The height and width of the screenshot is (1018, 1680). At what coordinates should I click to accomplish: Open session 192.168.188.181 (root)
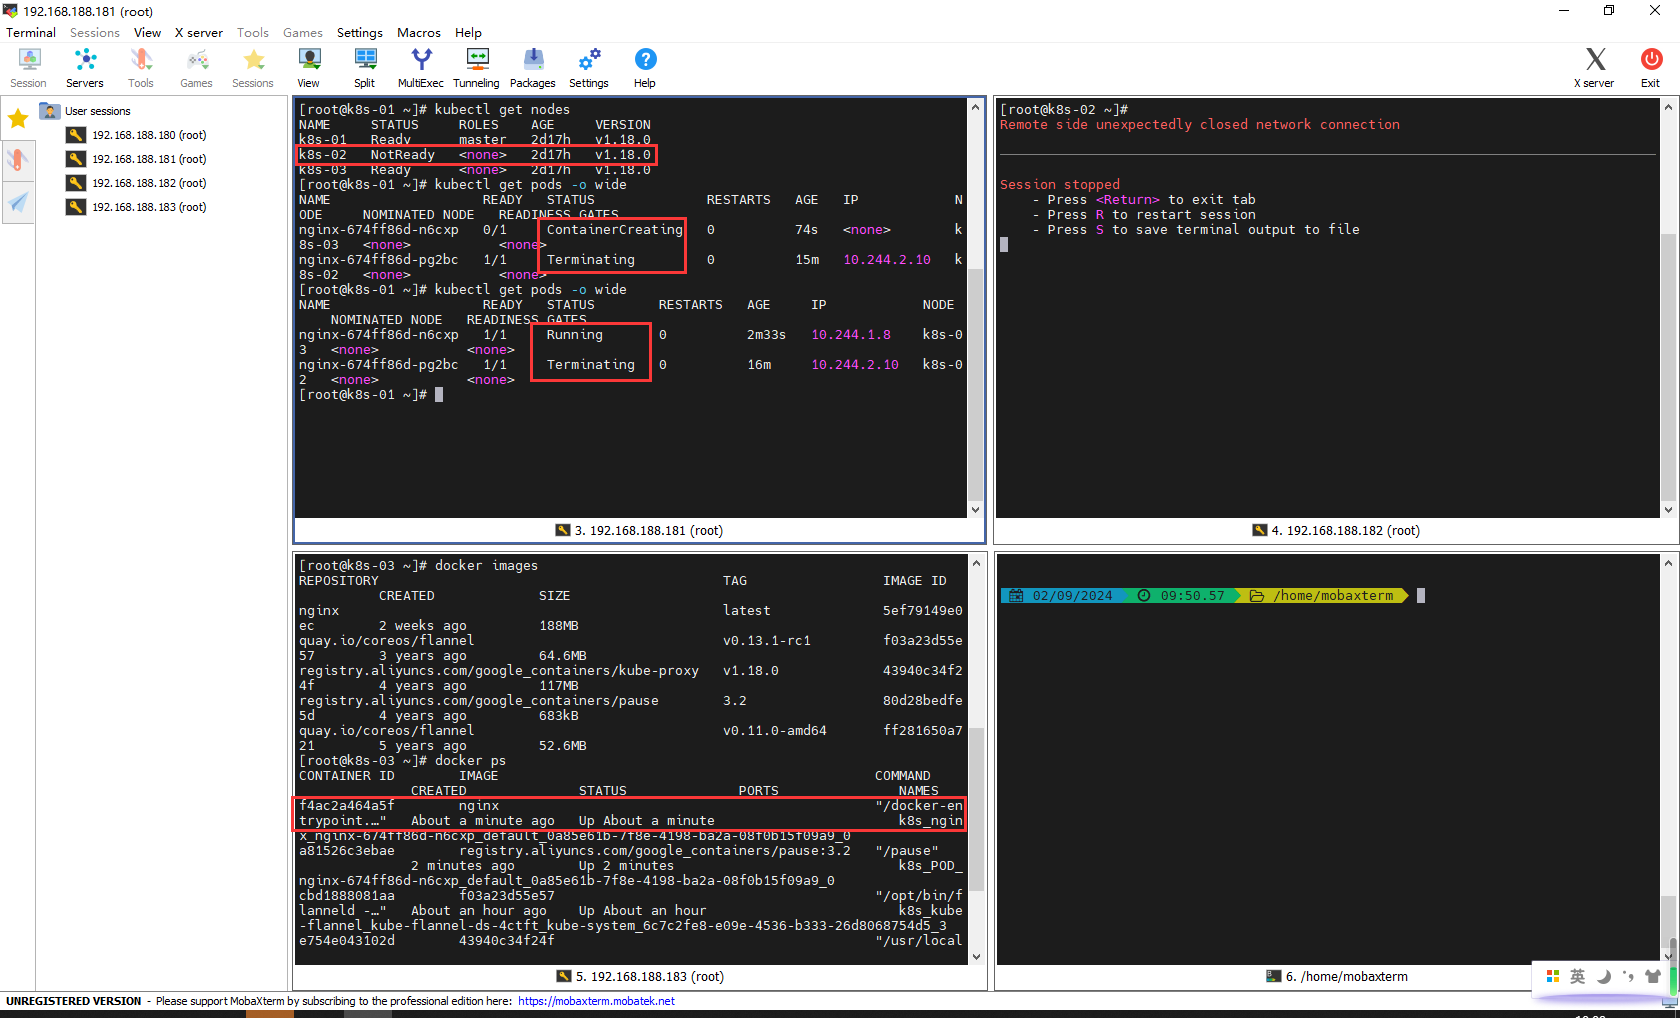(x=137, y=159)
